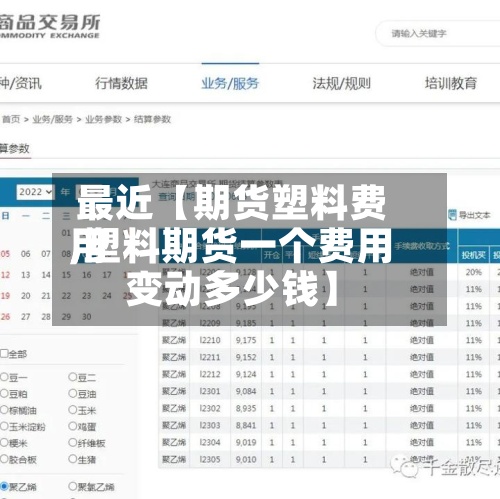Open the 法规/规则 menu
Viewport: 500px width, 499px height.
click(x=342, y=83)
